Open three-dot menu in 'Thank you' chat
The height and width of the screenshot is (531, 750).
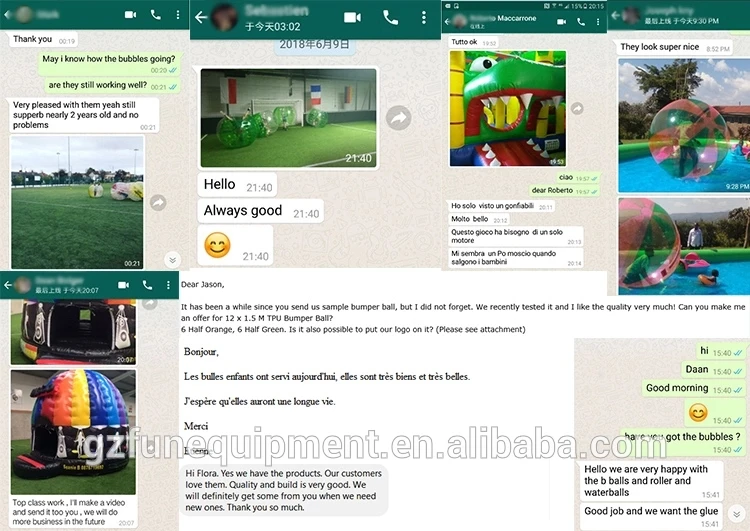[x=177, y=15]
